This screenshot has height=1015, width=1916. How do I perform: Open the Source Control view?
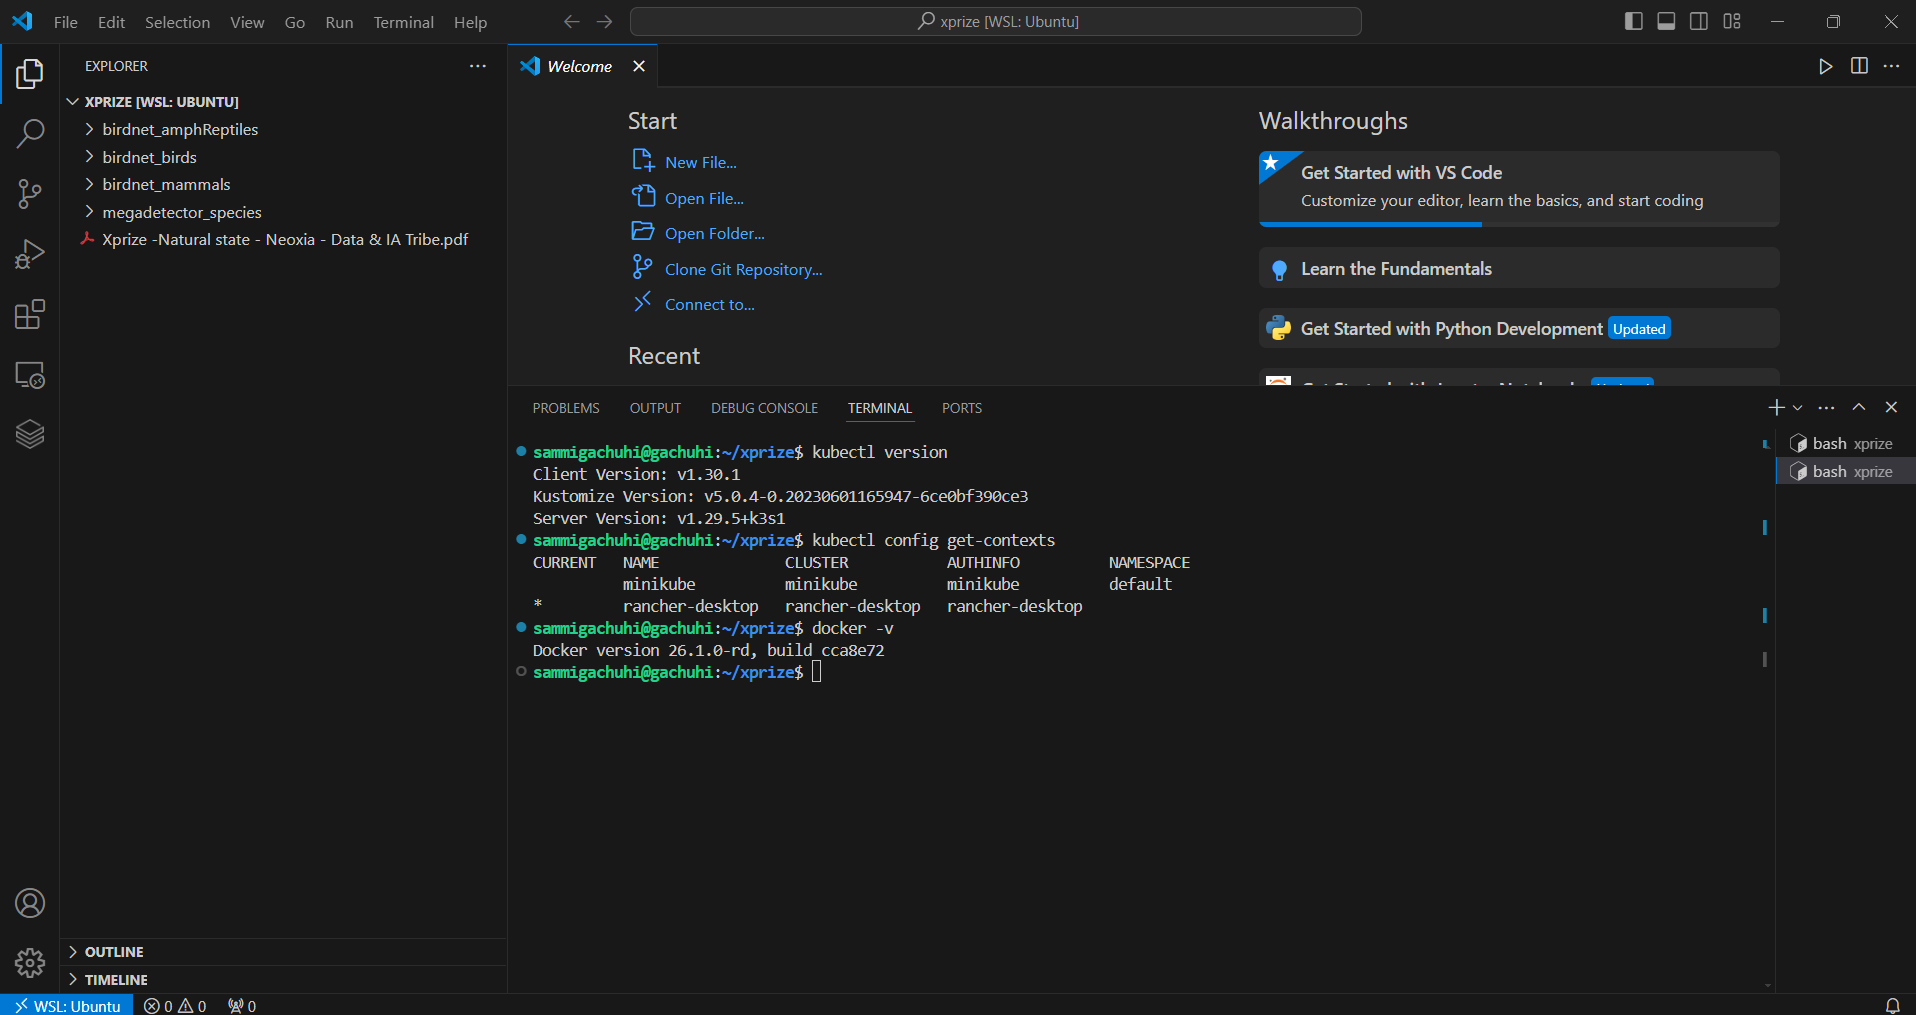30,194
